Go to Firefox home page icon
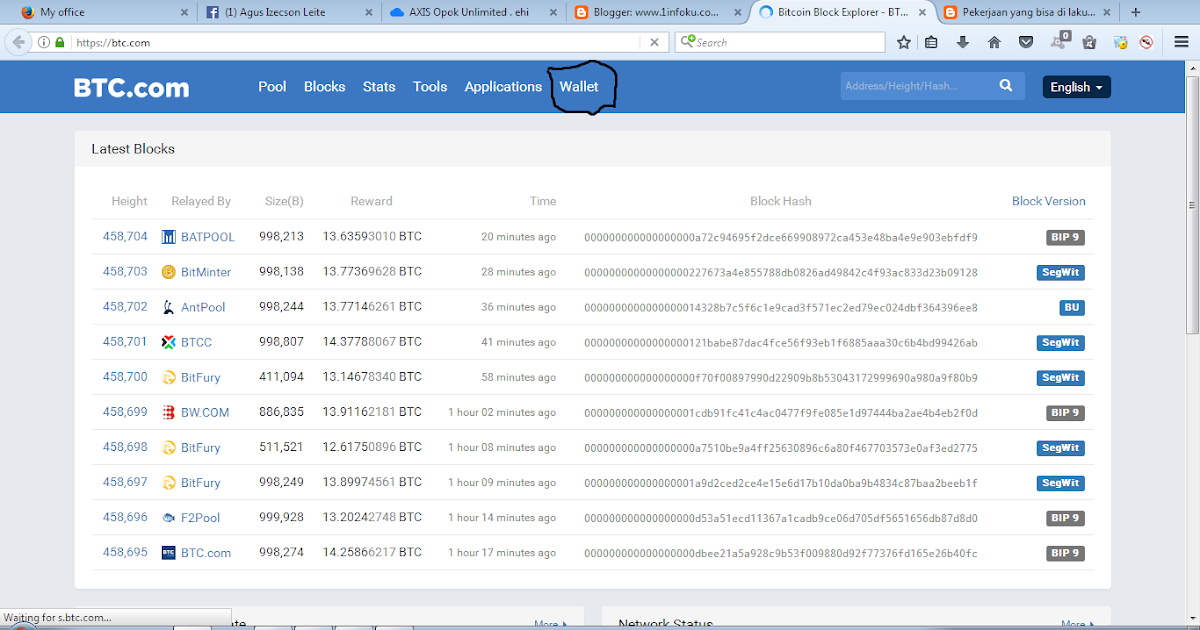This screenshot has width=1200, height=630. pos(994,42)
